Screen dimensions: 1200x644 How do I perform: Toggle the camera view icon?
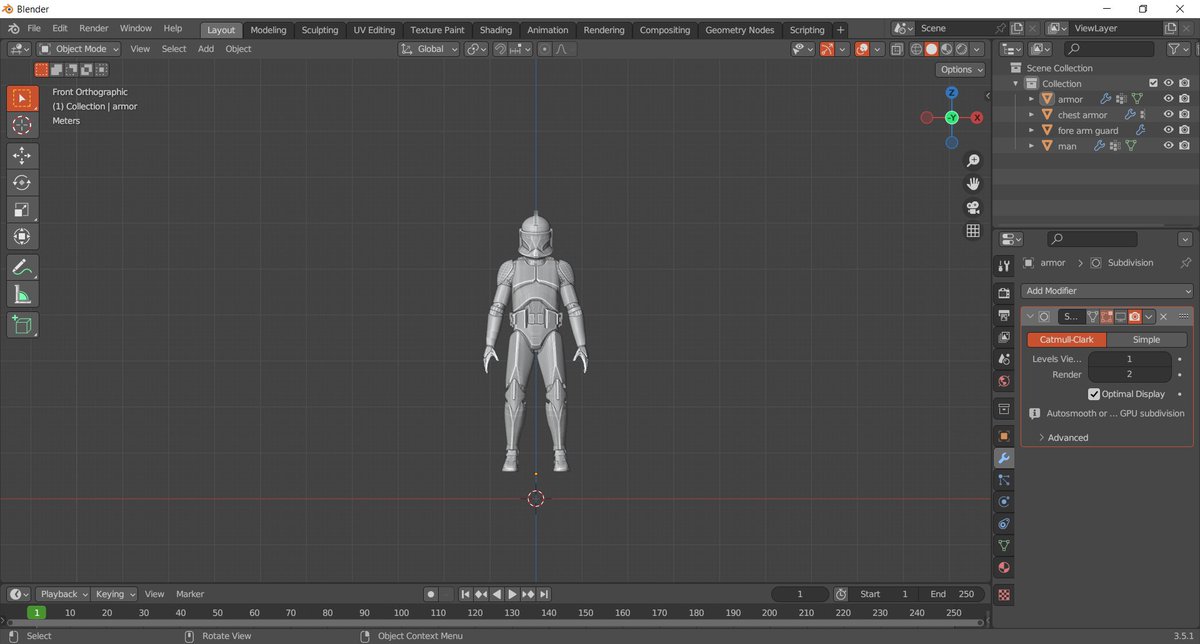click(x=973, y=208)
